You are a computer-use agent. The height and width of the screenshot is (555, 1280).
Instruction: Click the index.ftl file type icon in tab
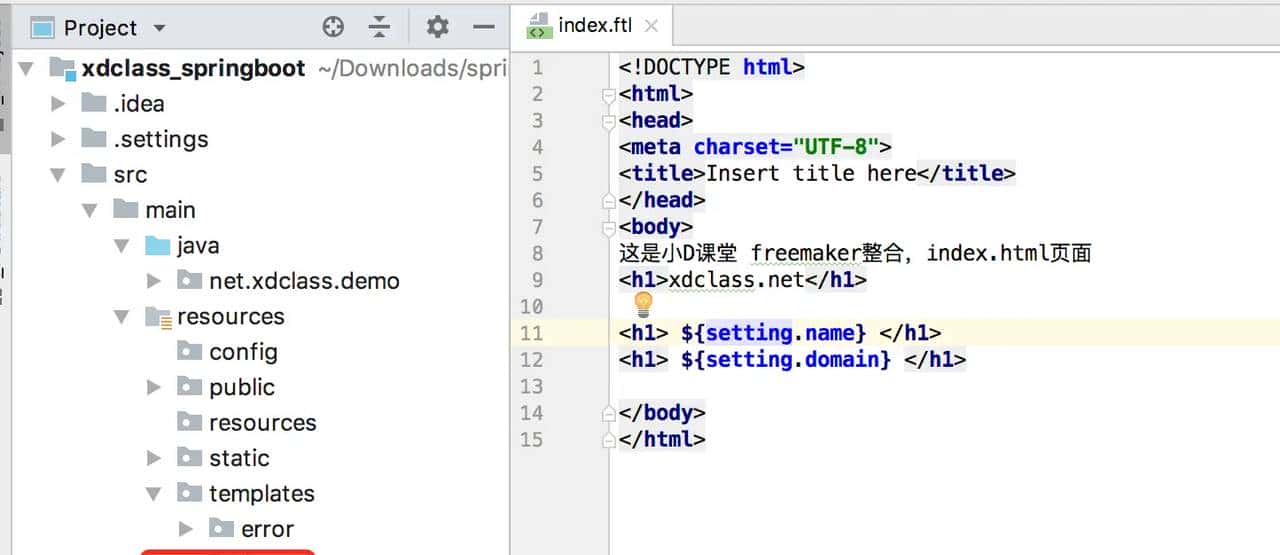pyautogui.click(x=537, y=26)
